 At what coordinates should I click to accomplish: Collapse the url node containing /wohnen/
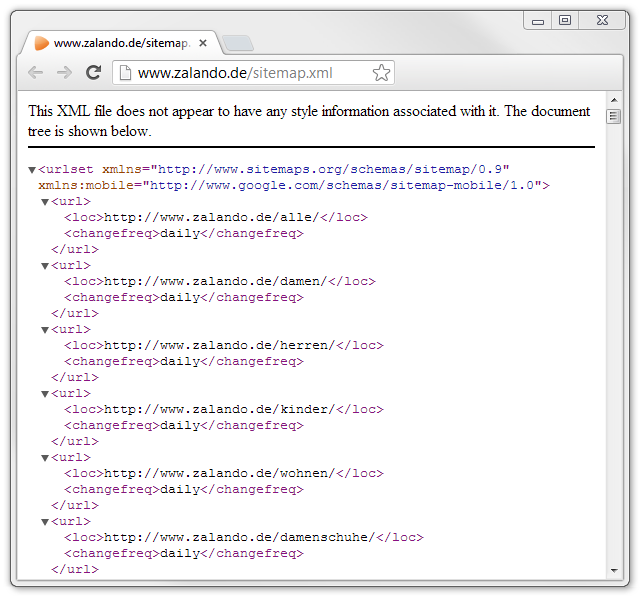(45, 458)
